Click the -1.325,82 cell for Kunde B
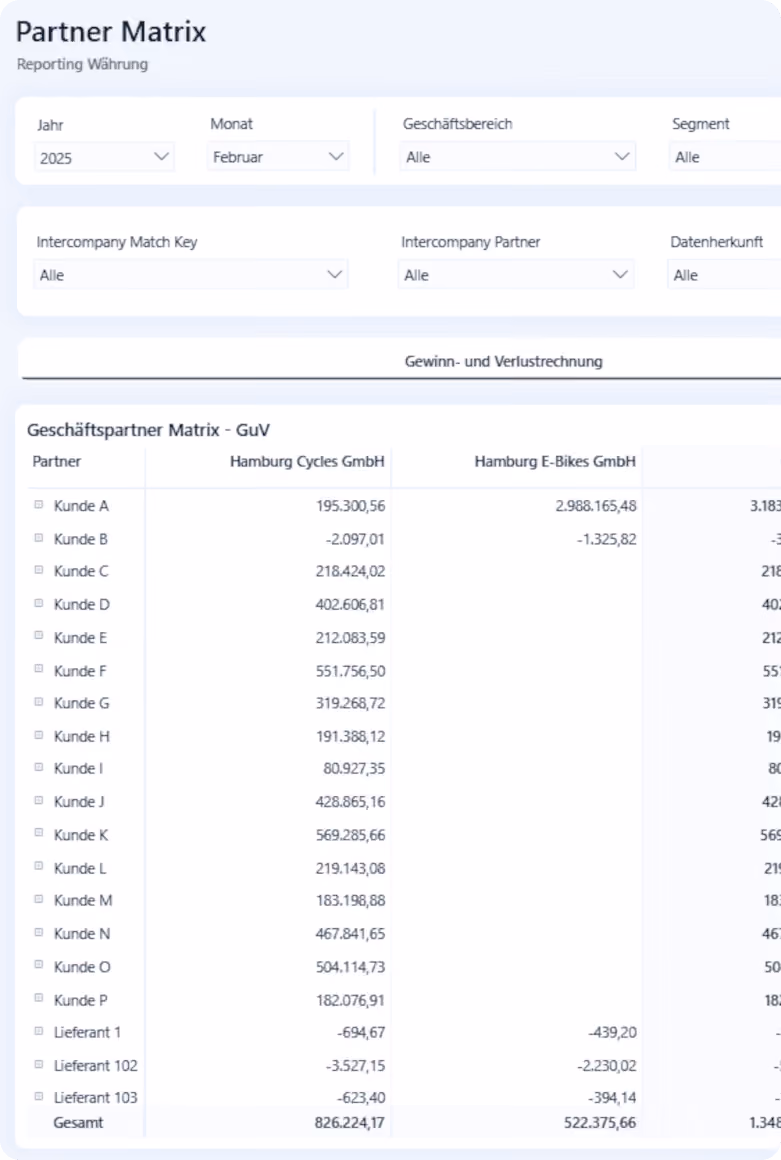The image size is (781, 1160). click(x=606, y=539)
